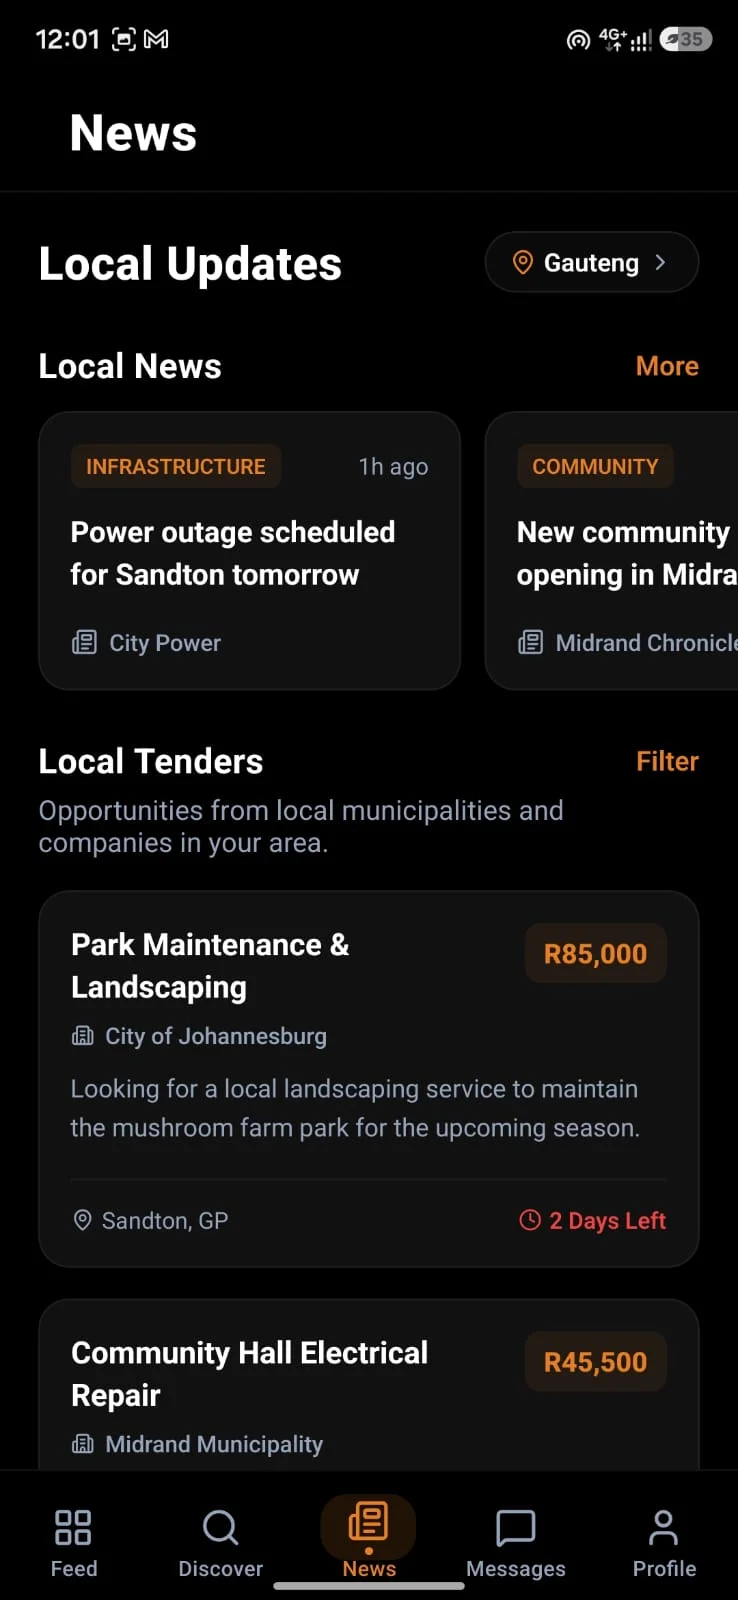The image size is (738, 1600).
Task: Go to Profile person icon
Action: click(x=663, y=1527)
